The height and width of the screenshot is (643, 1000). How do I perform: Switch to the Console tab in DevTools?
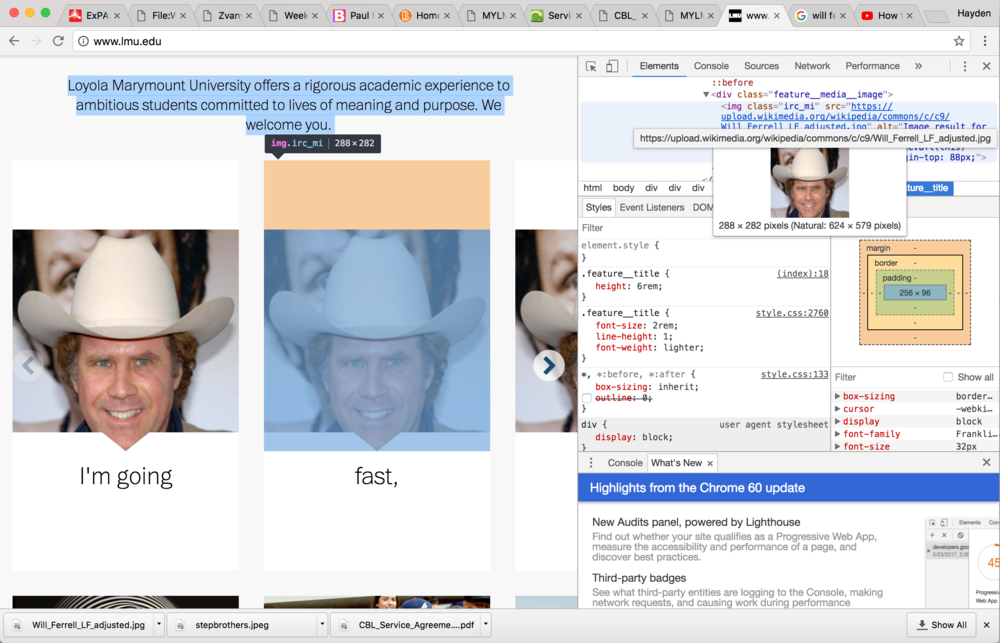point(711,66)
